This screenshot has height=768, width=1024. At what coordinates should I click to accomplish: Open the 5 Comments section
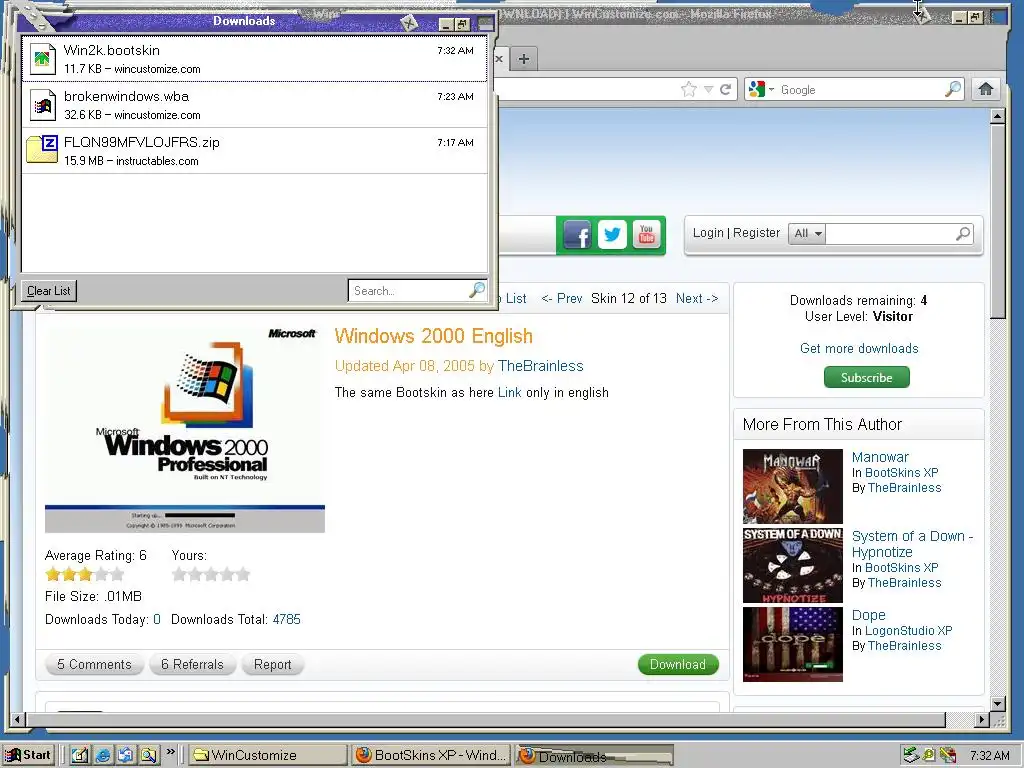94,664
